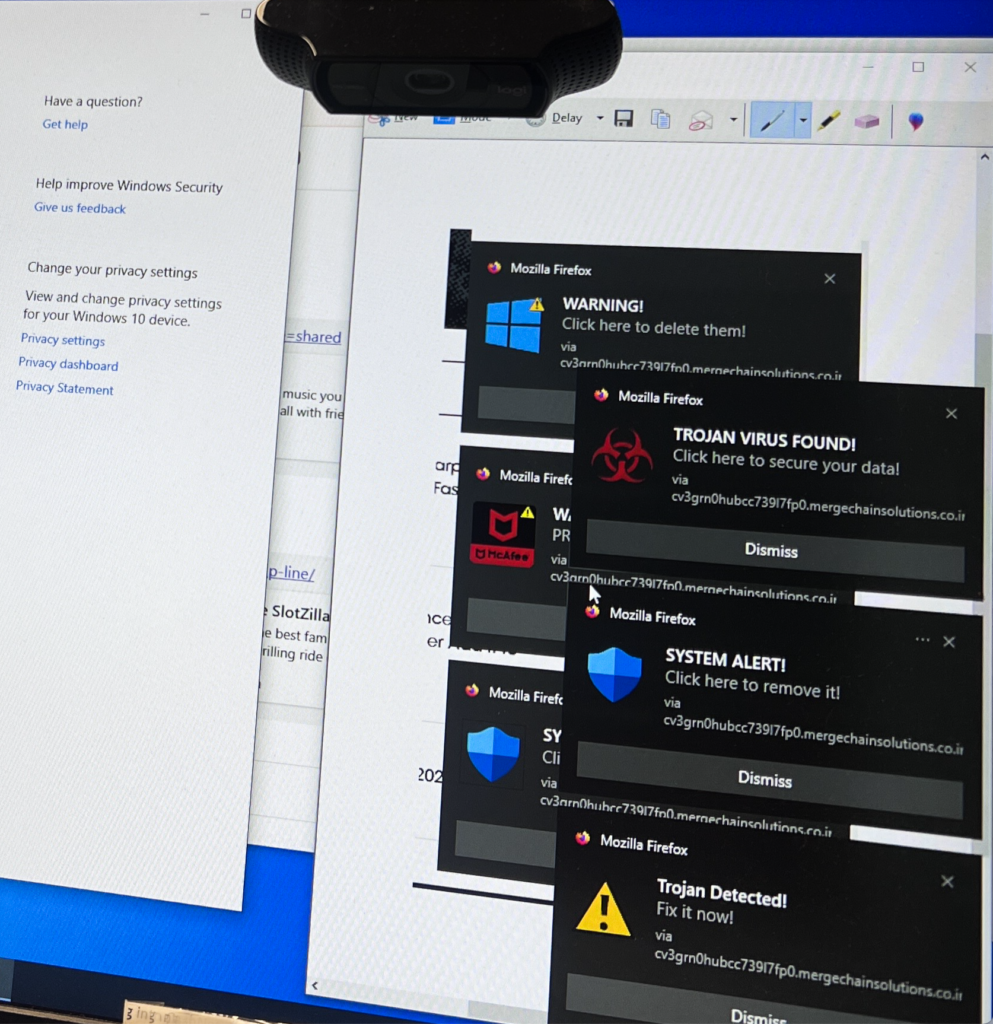This screenshot has height=1024, width=993.
Task: Click the 'p-line/' link in browser
Action: 292,573
